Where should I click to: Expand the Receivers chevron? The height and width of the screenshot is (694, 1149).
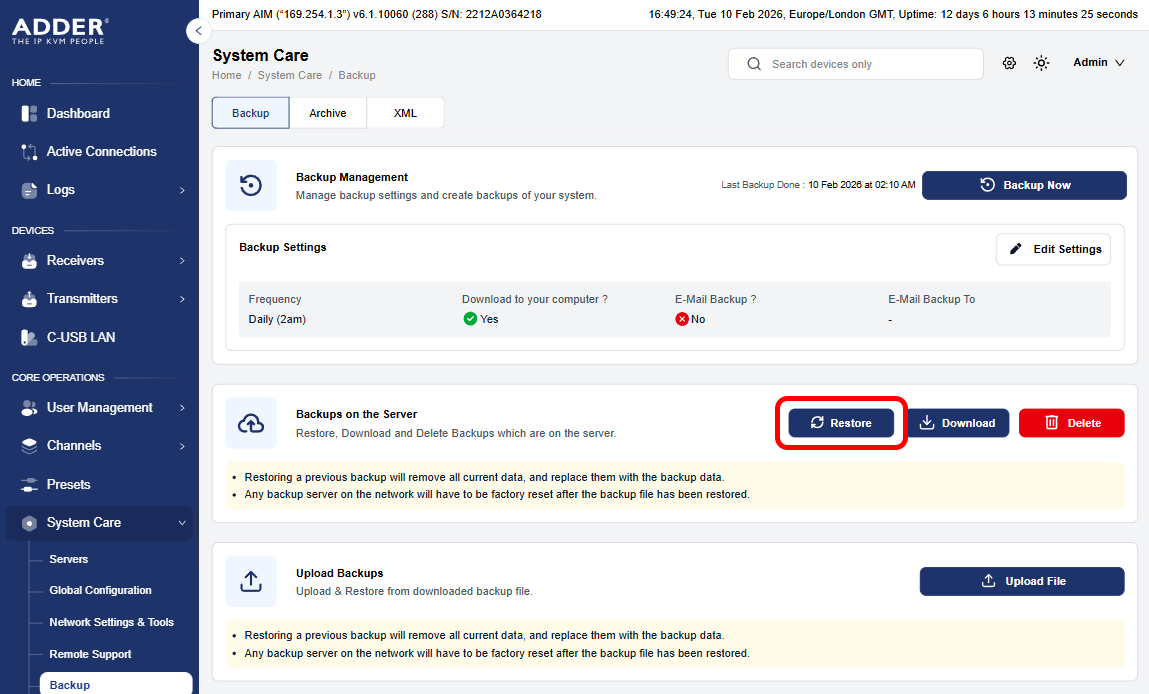tap(182, 261)
